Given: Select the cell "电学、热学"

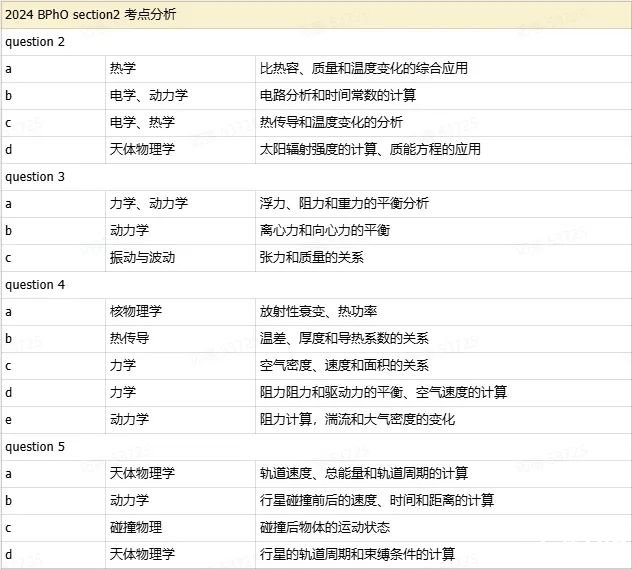Looking at the screenshot, I should 180,123.
